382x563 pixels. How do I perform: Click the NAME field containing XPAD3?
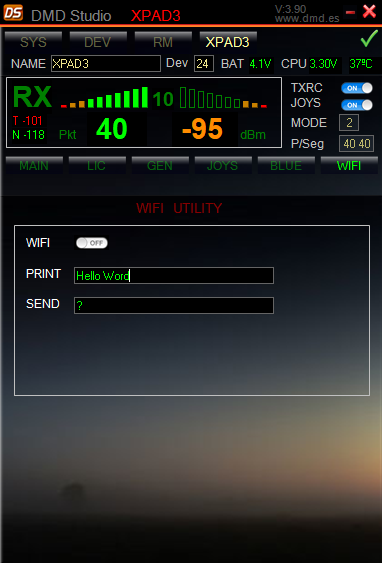(106, 64)
